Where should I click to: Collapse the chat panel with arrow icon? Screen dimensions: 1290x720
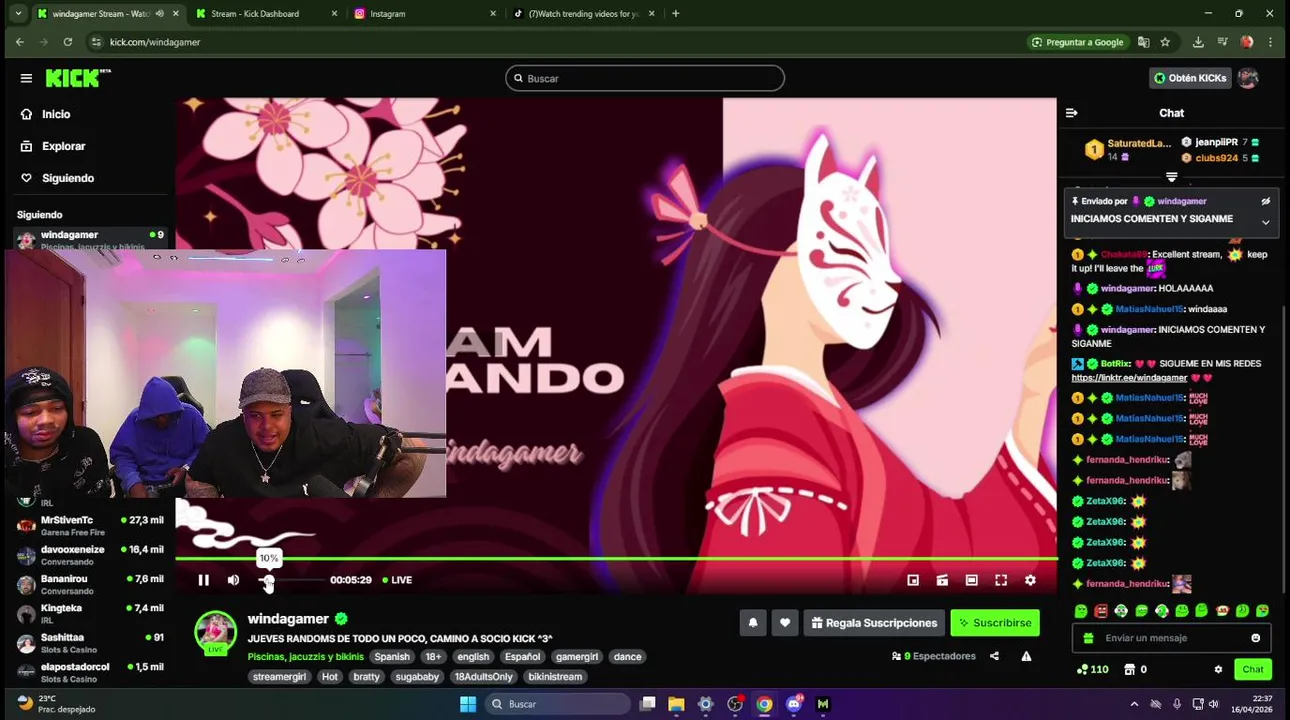point(1071,113)
